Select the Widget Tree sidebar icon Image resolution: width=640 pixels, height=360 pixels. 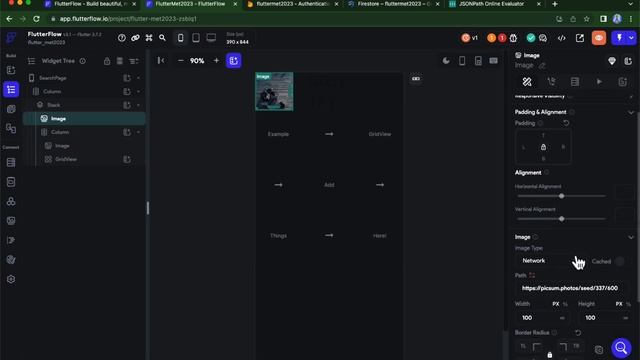pos(11,89)
